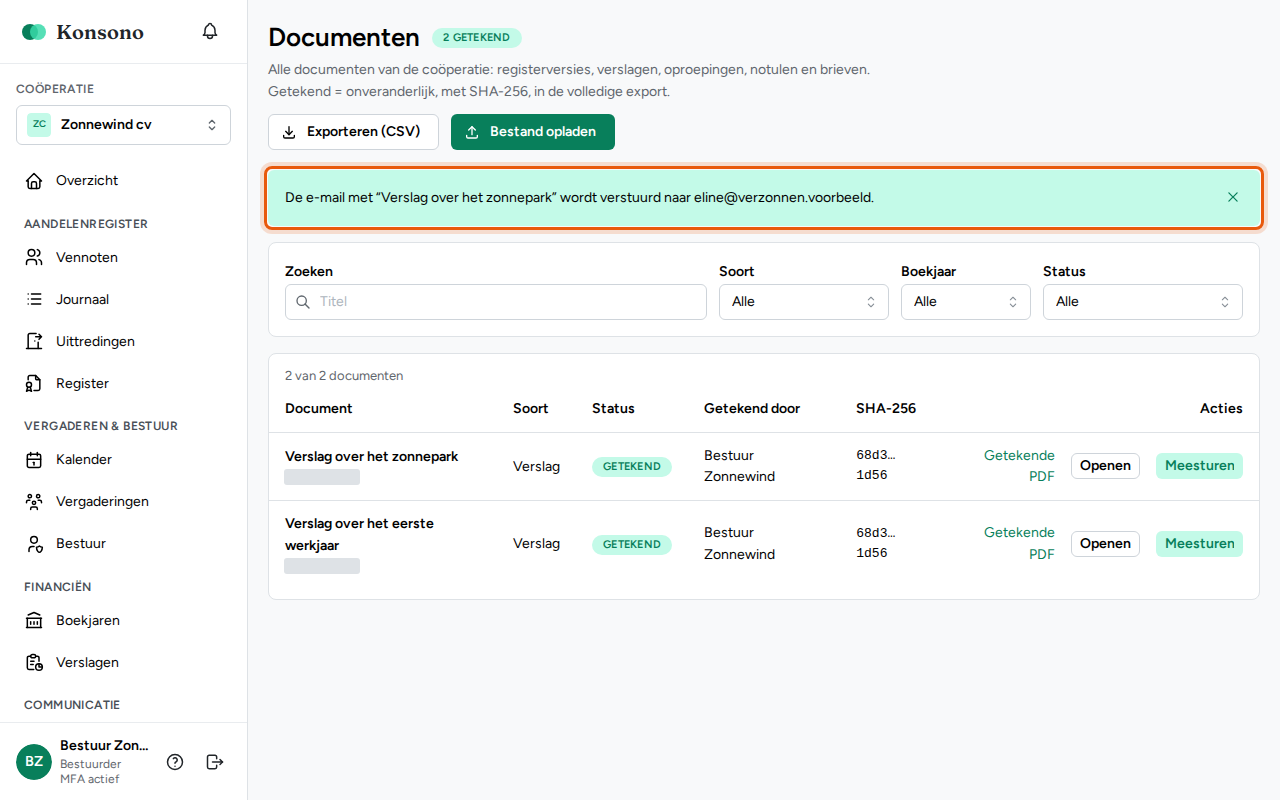Dismiss the e-mail notification banner
This screenshot has width=1280, height=800.
1233,197
